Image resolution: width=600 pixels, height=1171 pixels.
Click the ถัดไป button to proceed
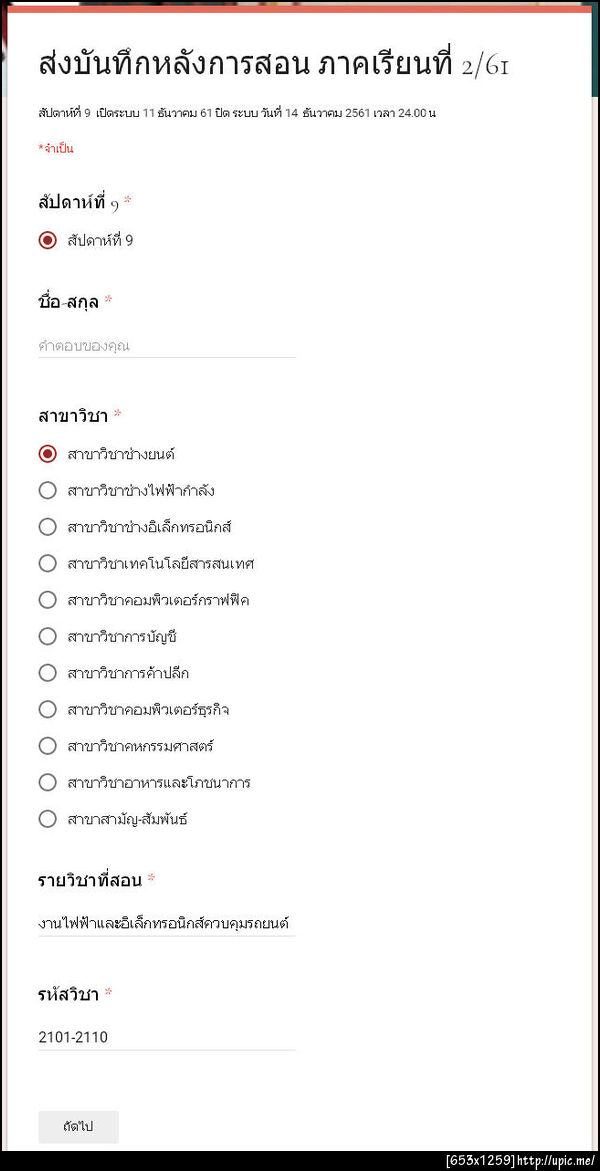point(77,1126)
